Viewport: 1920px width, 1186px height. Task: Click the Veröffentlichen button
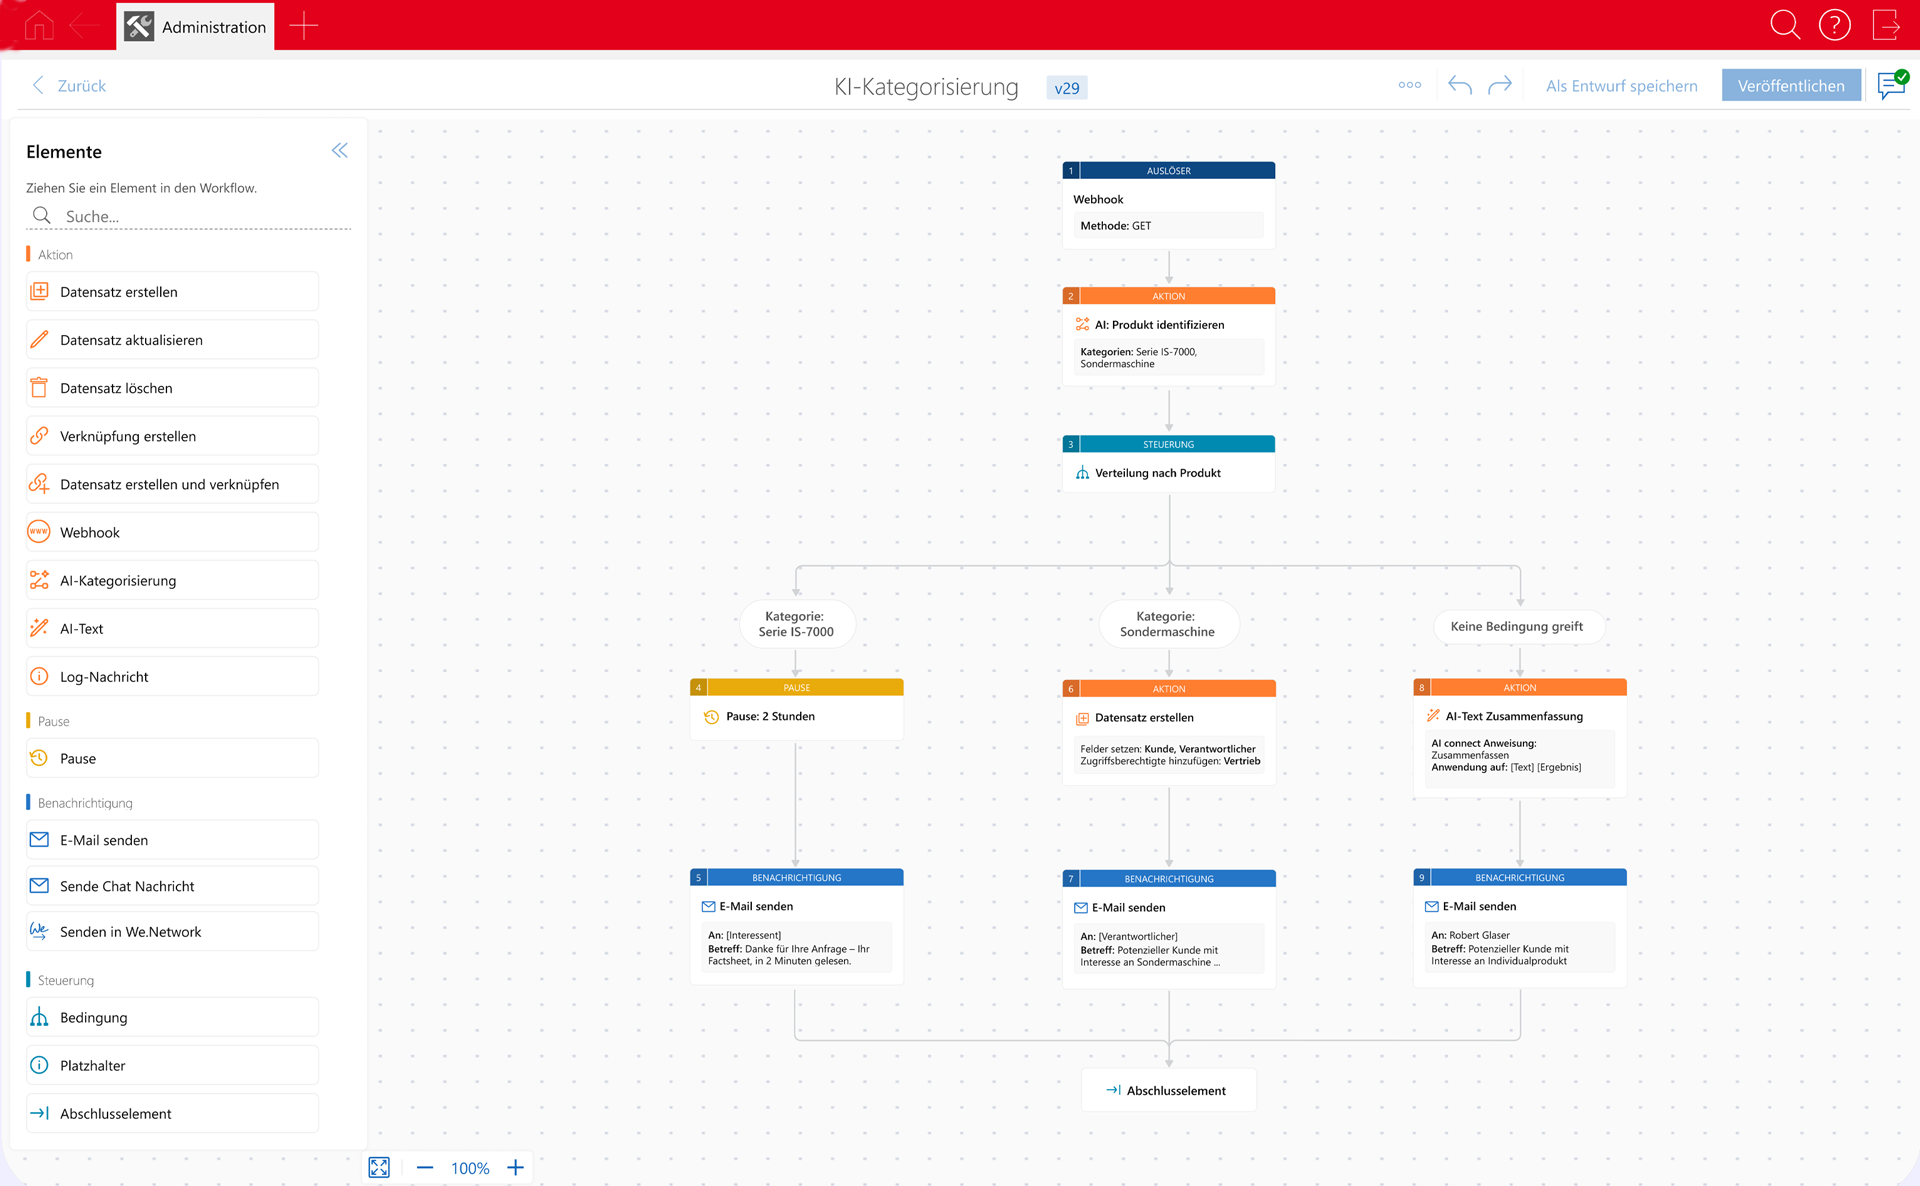click(x=1791, y=86)
